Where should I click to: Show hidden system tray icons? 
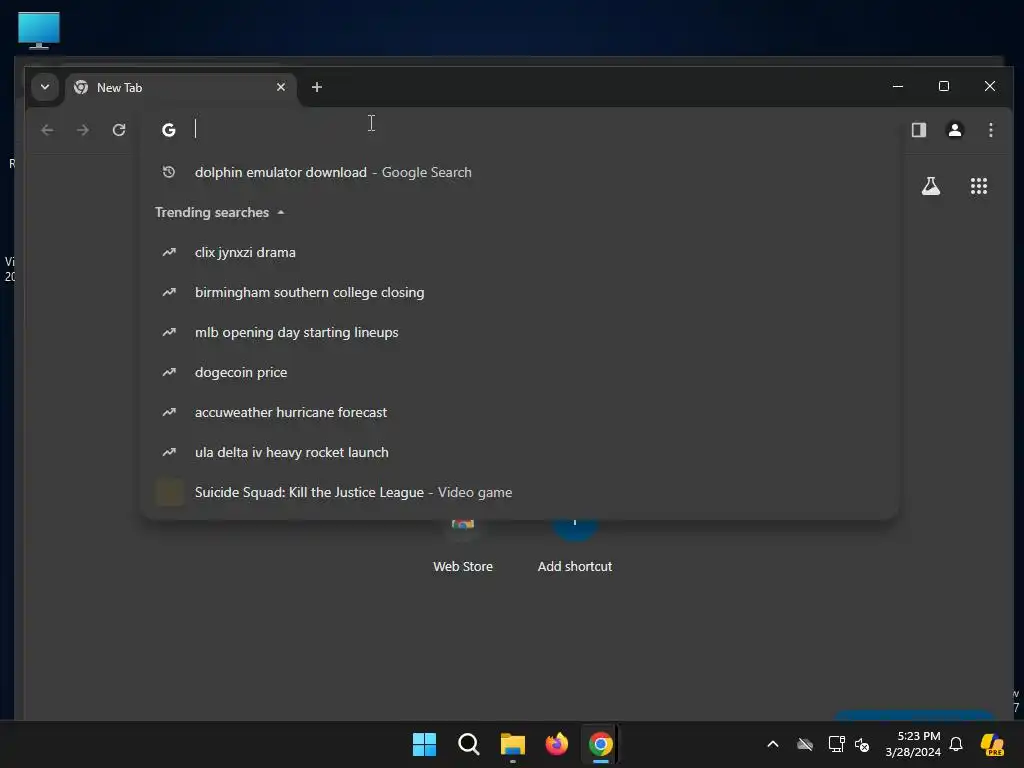pyautogui.click(x=773, y=744)
